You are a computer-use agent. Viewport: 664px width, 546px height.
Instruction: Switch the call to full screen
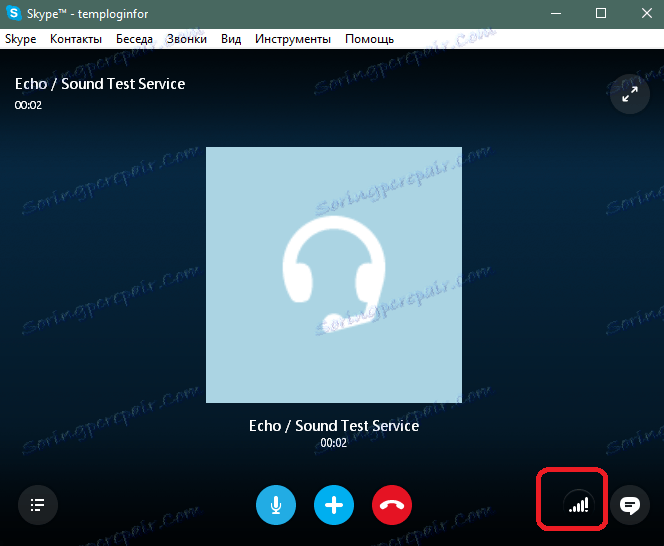630,94
